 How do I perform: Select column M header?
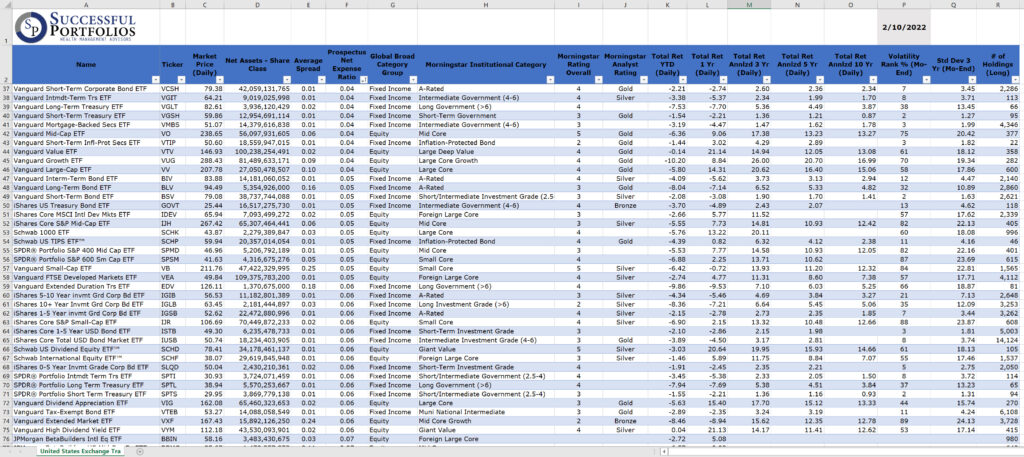click(x=748, y=4)
